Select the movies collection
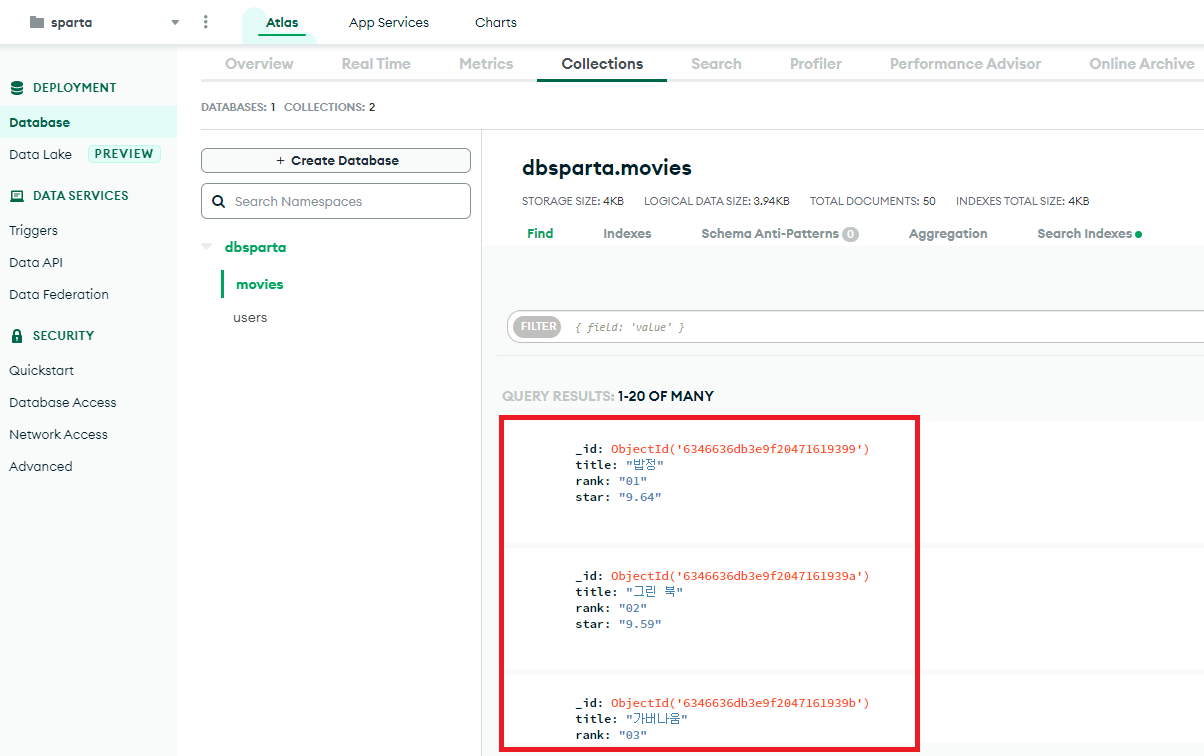Screen dimensions: 1204x756 260,284
